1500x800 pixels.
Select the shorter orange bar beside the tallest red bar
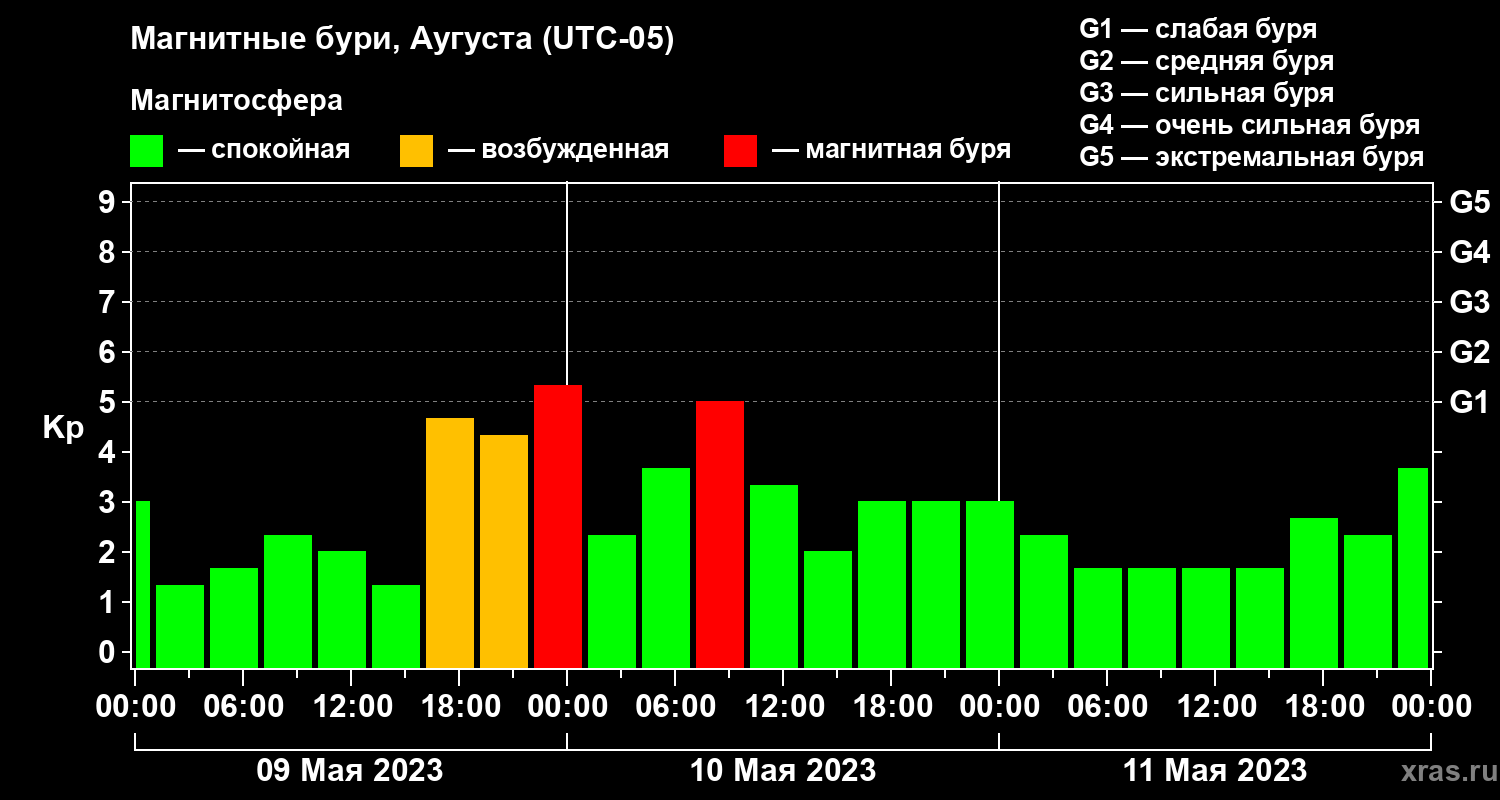coord(504,551)
